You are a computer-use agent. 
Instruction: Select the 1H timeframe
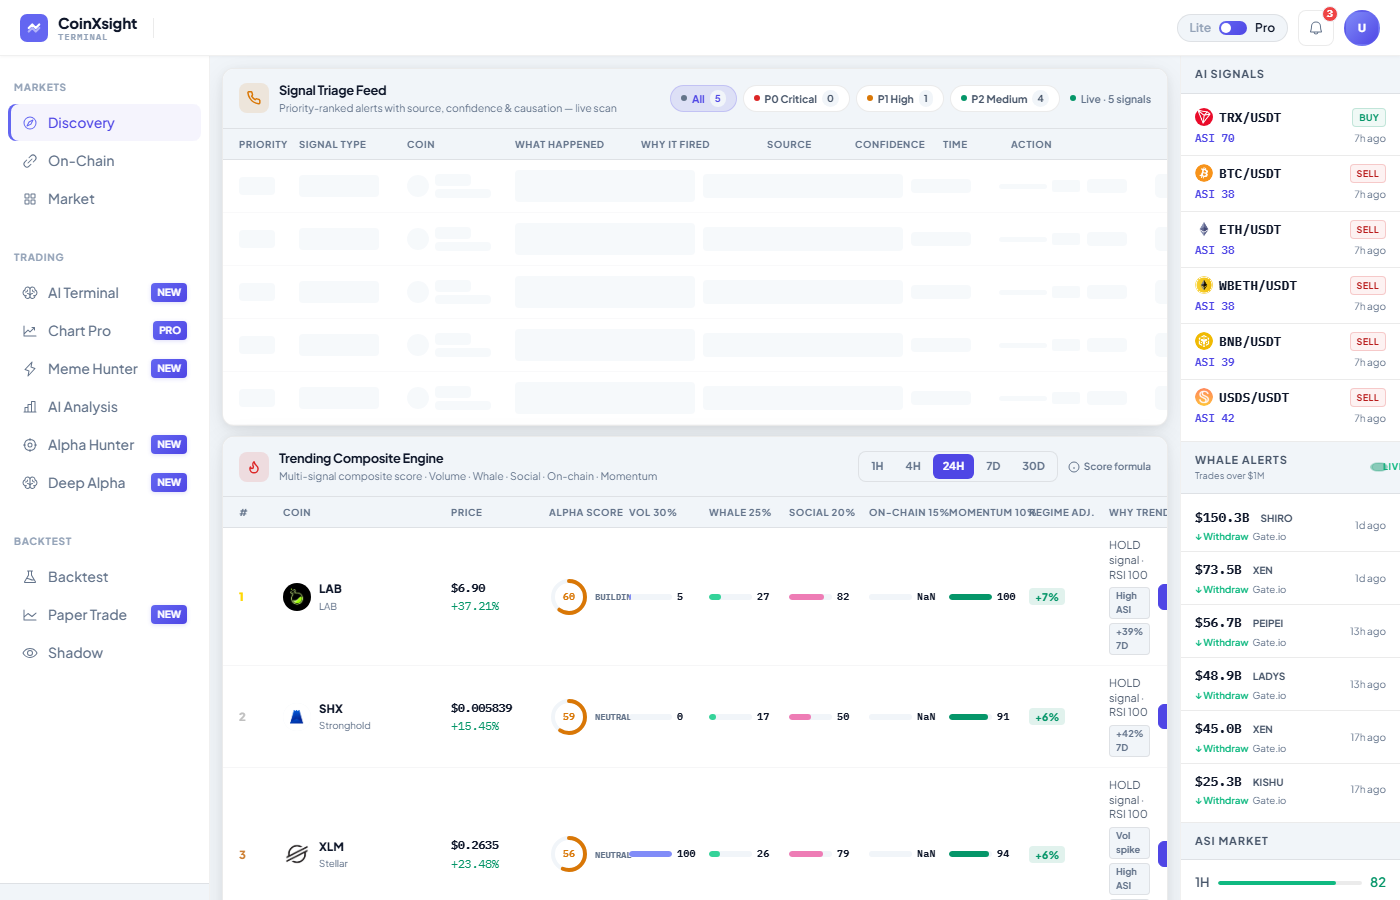point(877,466)
